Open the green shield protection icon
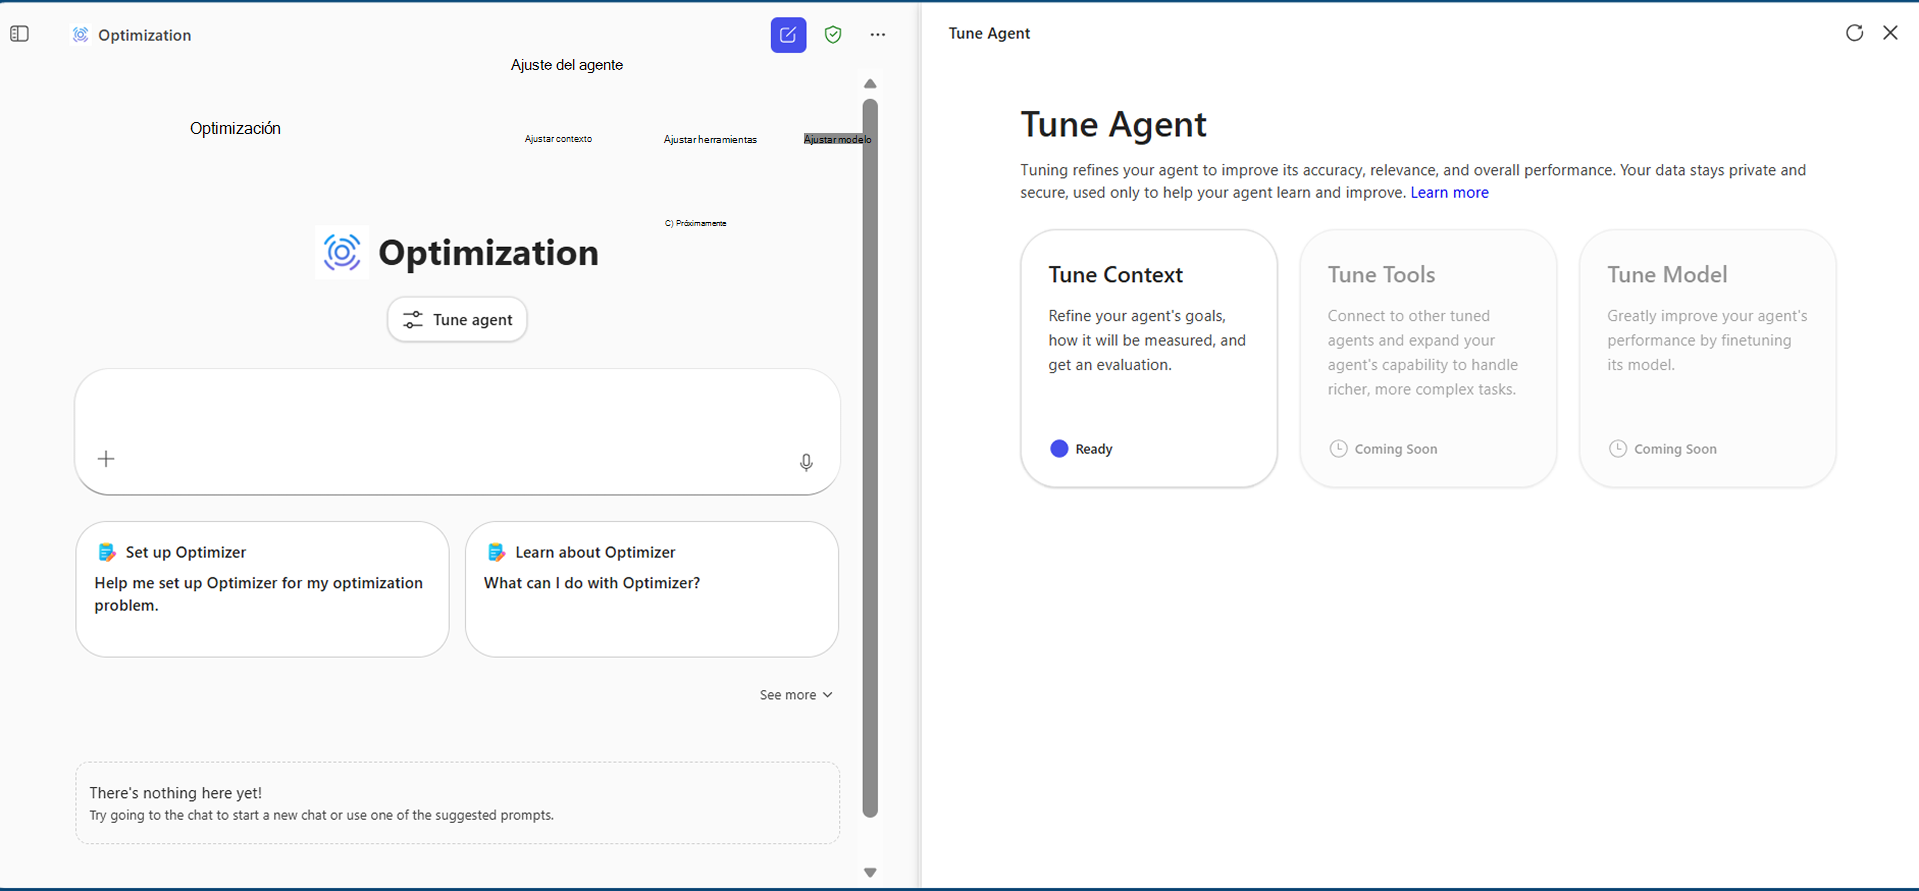 tap(833, 35)
